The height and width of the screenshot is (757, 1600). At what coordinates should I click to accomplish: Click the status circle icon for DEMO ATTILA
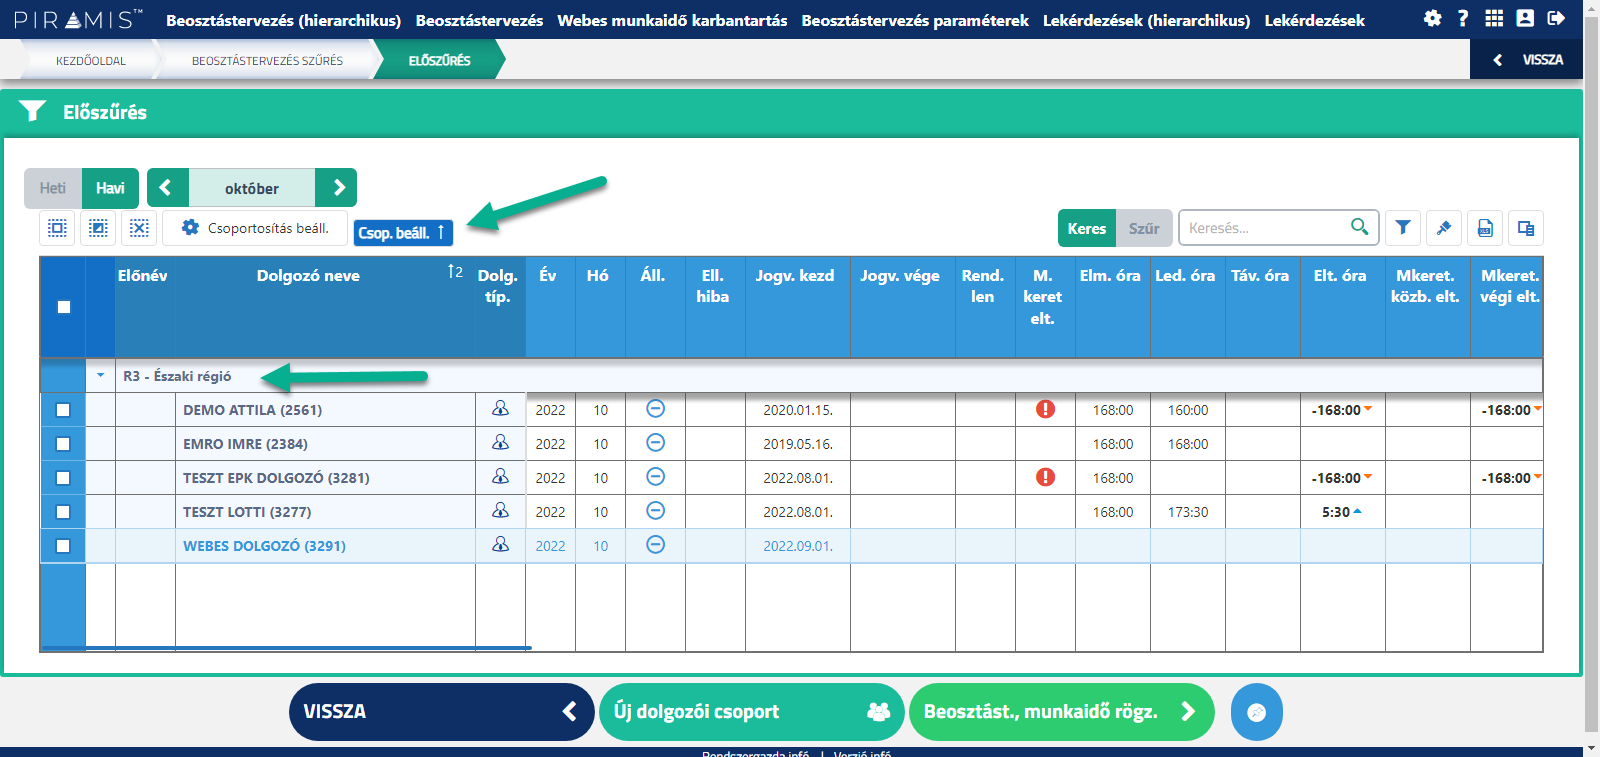655,408
